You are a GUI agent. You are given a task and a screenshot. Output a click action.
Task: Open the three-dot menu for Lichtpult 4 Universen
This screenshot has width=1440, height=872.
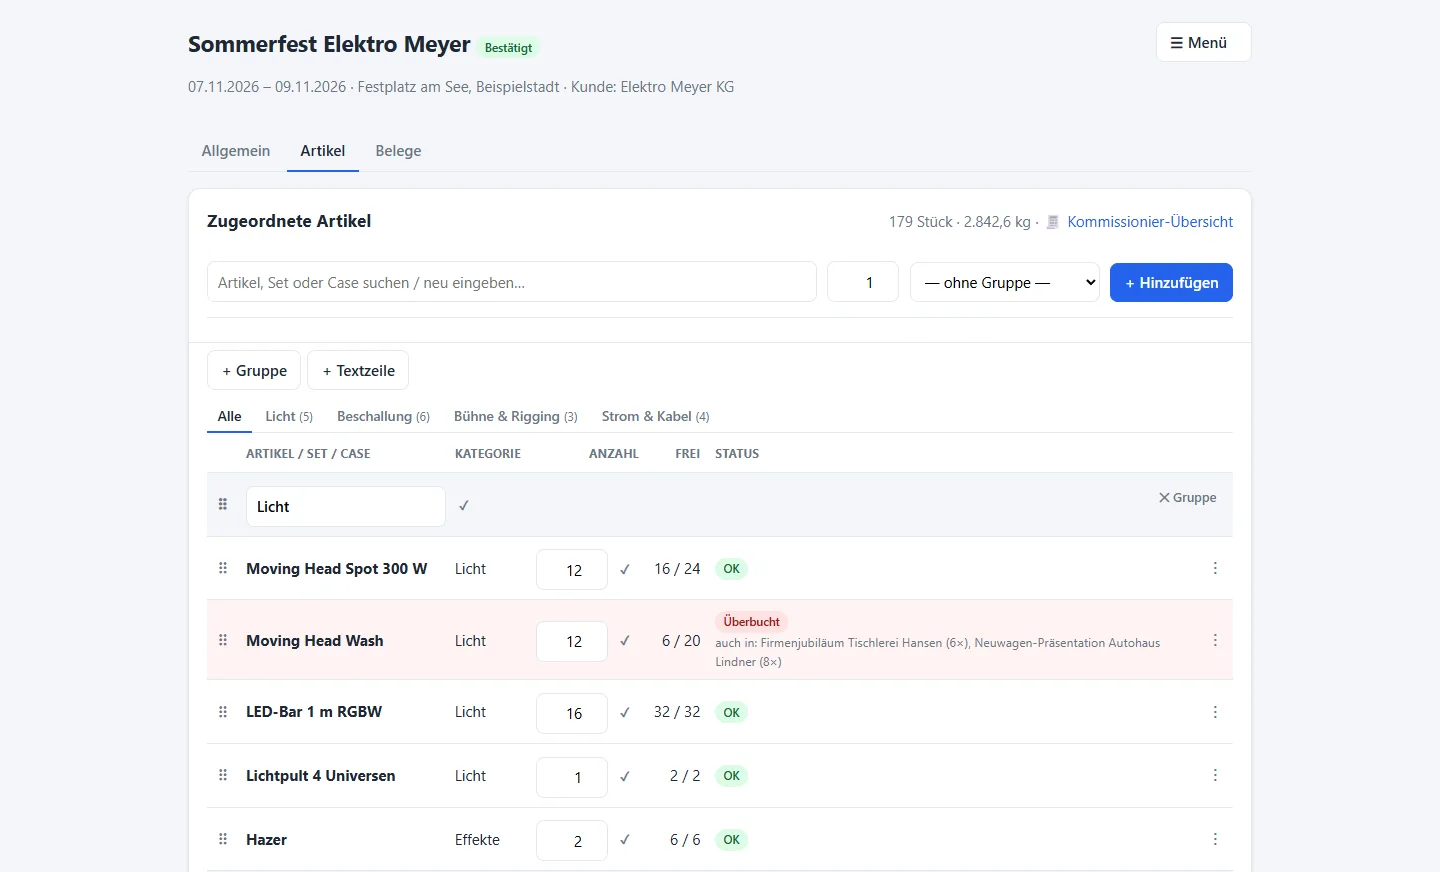coord(1215,776)
